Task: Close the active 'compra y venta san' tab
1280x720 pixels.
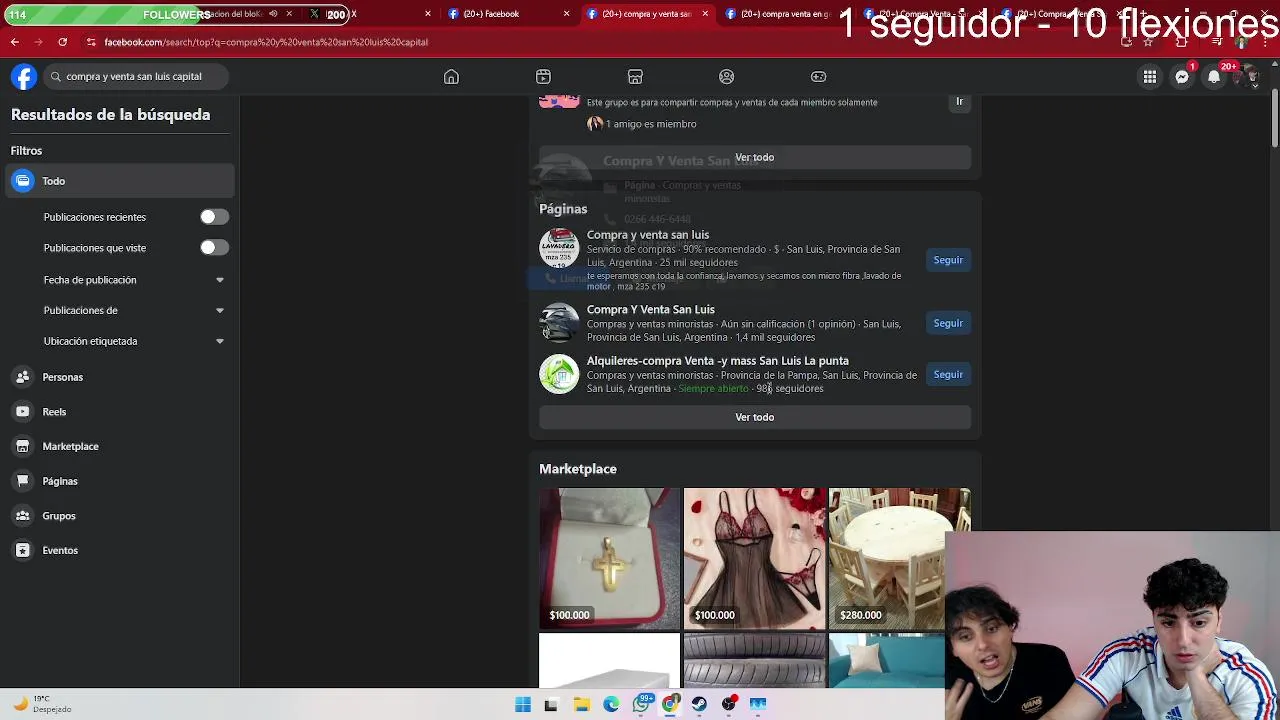Action: (705, 14)
